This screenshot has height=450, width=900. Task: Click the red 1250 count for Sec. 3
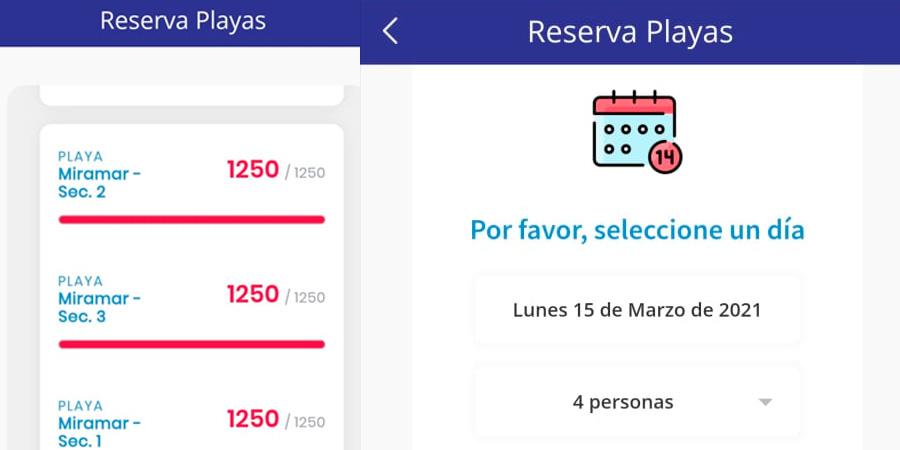coord(252,295)
